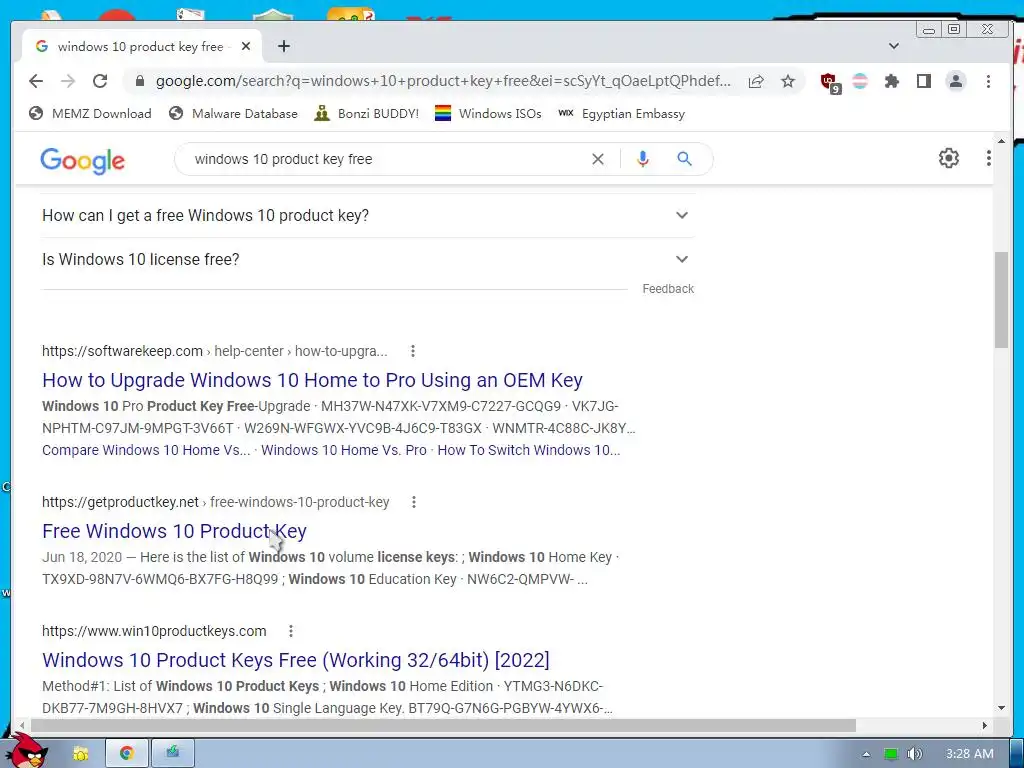Go to Google home via logo

(x=82, y=160)
